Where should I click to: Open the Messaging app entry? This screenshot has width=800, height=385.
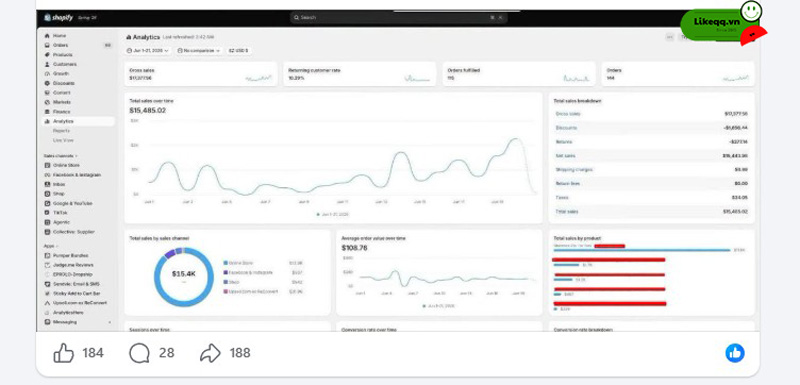[x=65, y=322]
